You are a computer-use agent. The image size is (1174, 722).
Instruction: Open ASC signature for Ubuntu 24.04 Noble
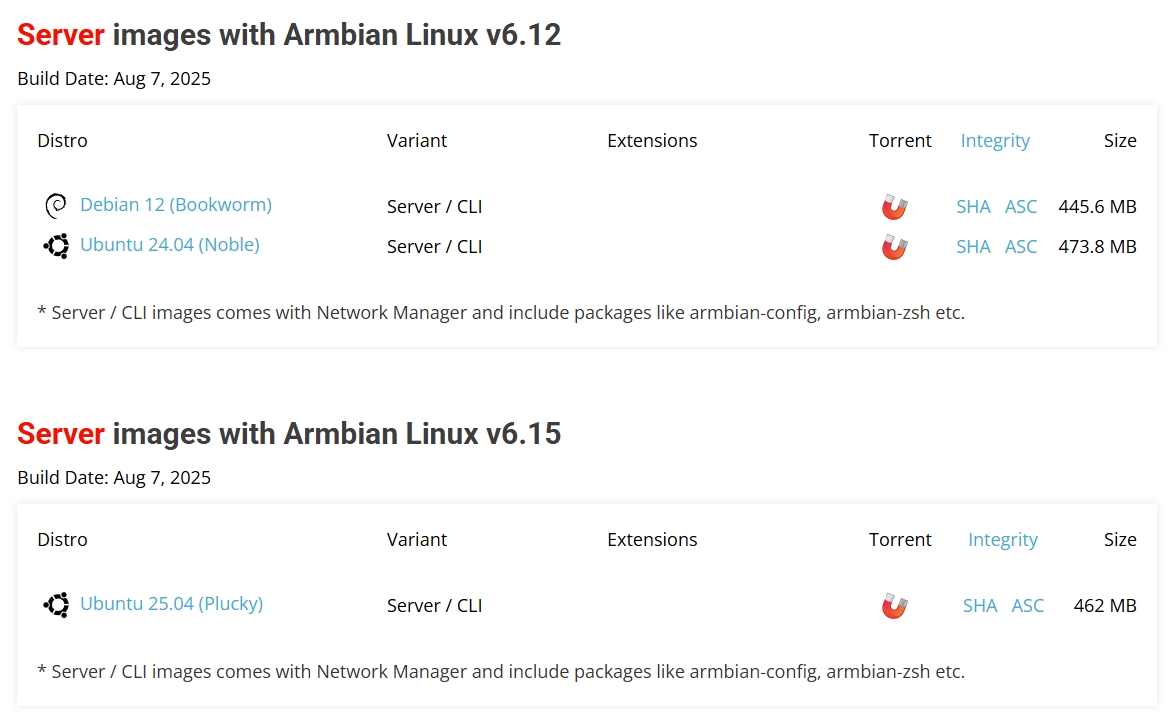pos(1021,247)
